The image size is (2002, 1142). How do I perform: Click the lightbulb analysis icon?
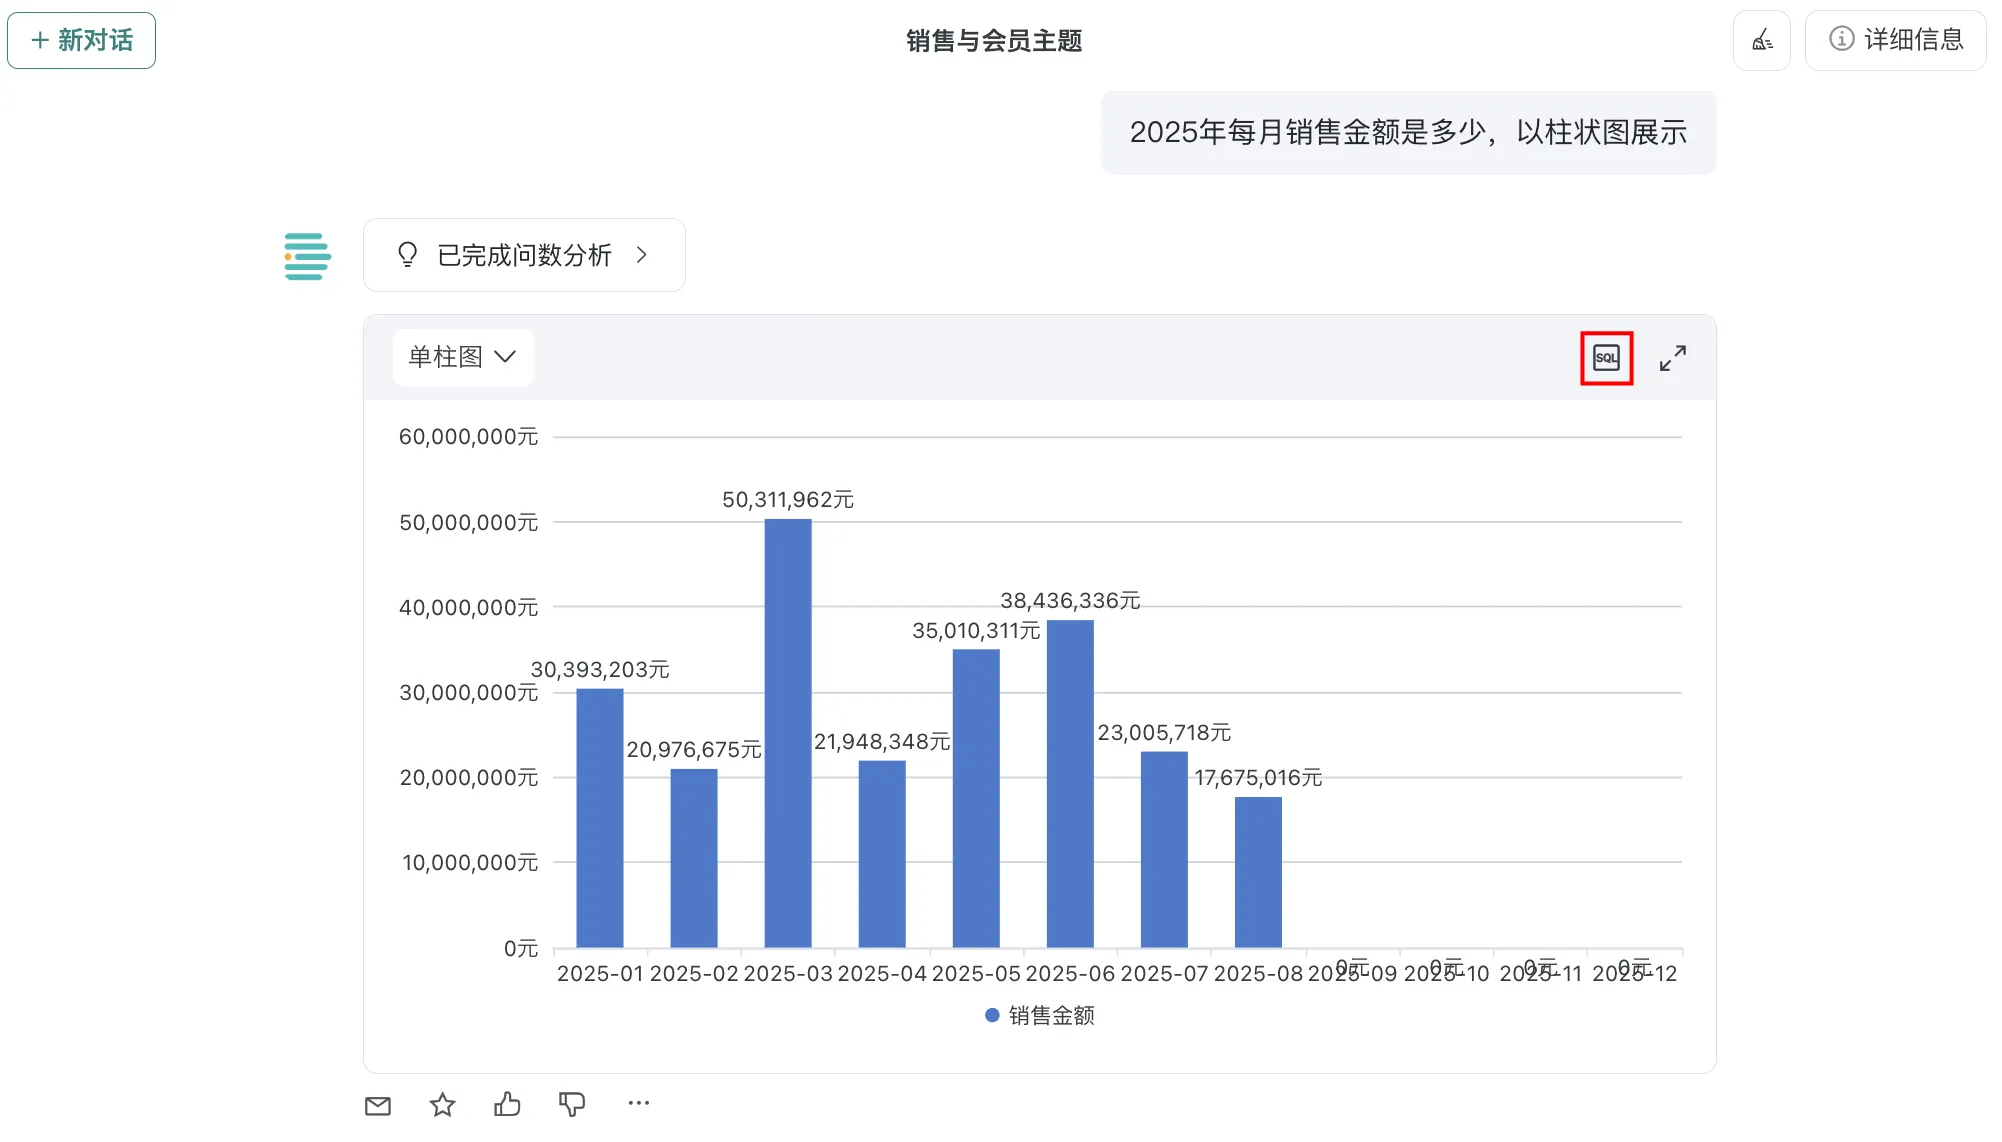[x=406, y=255]
